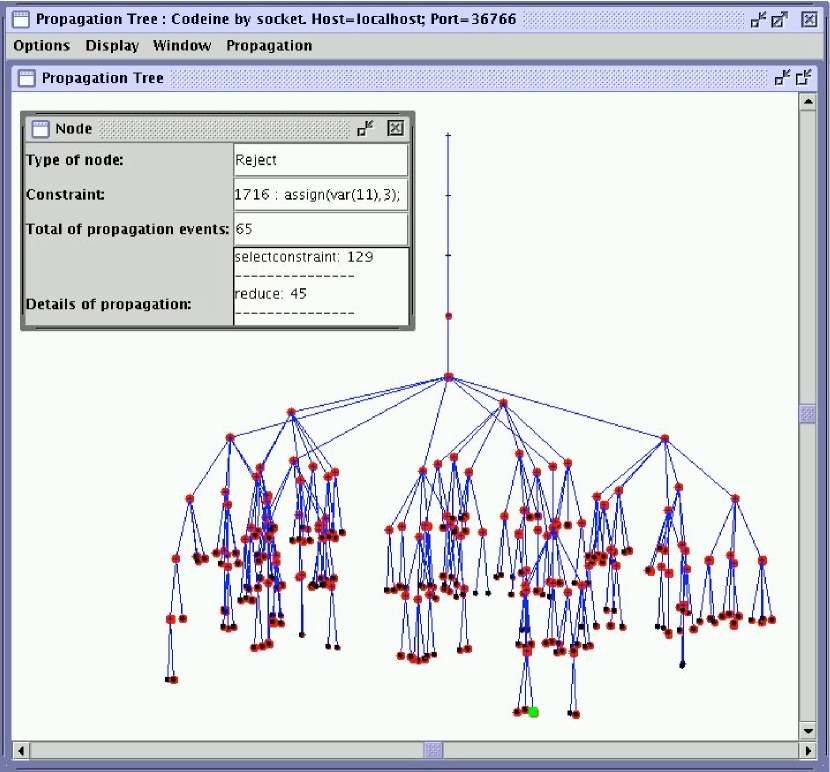830x772 pixels.
Task: Click the 'Details of propagation:' label
Action: 109,304
